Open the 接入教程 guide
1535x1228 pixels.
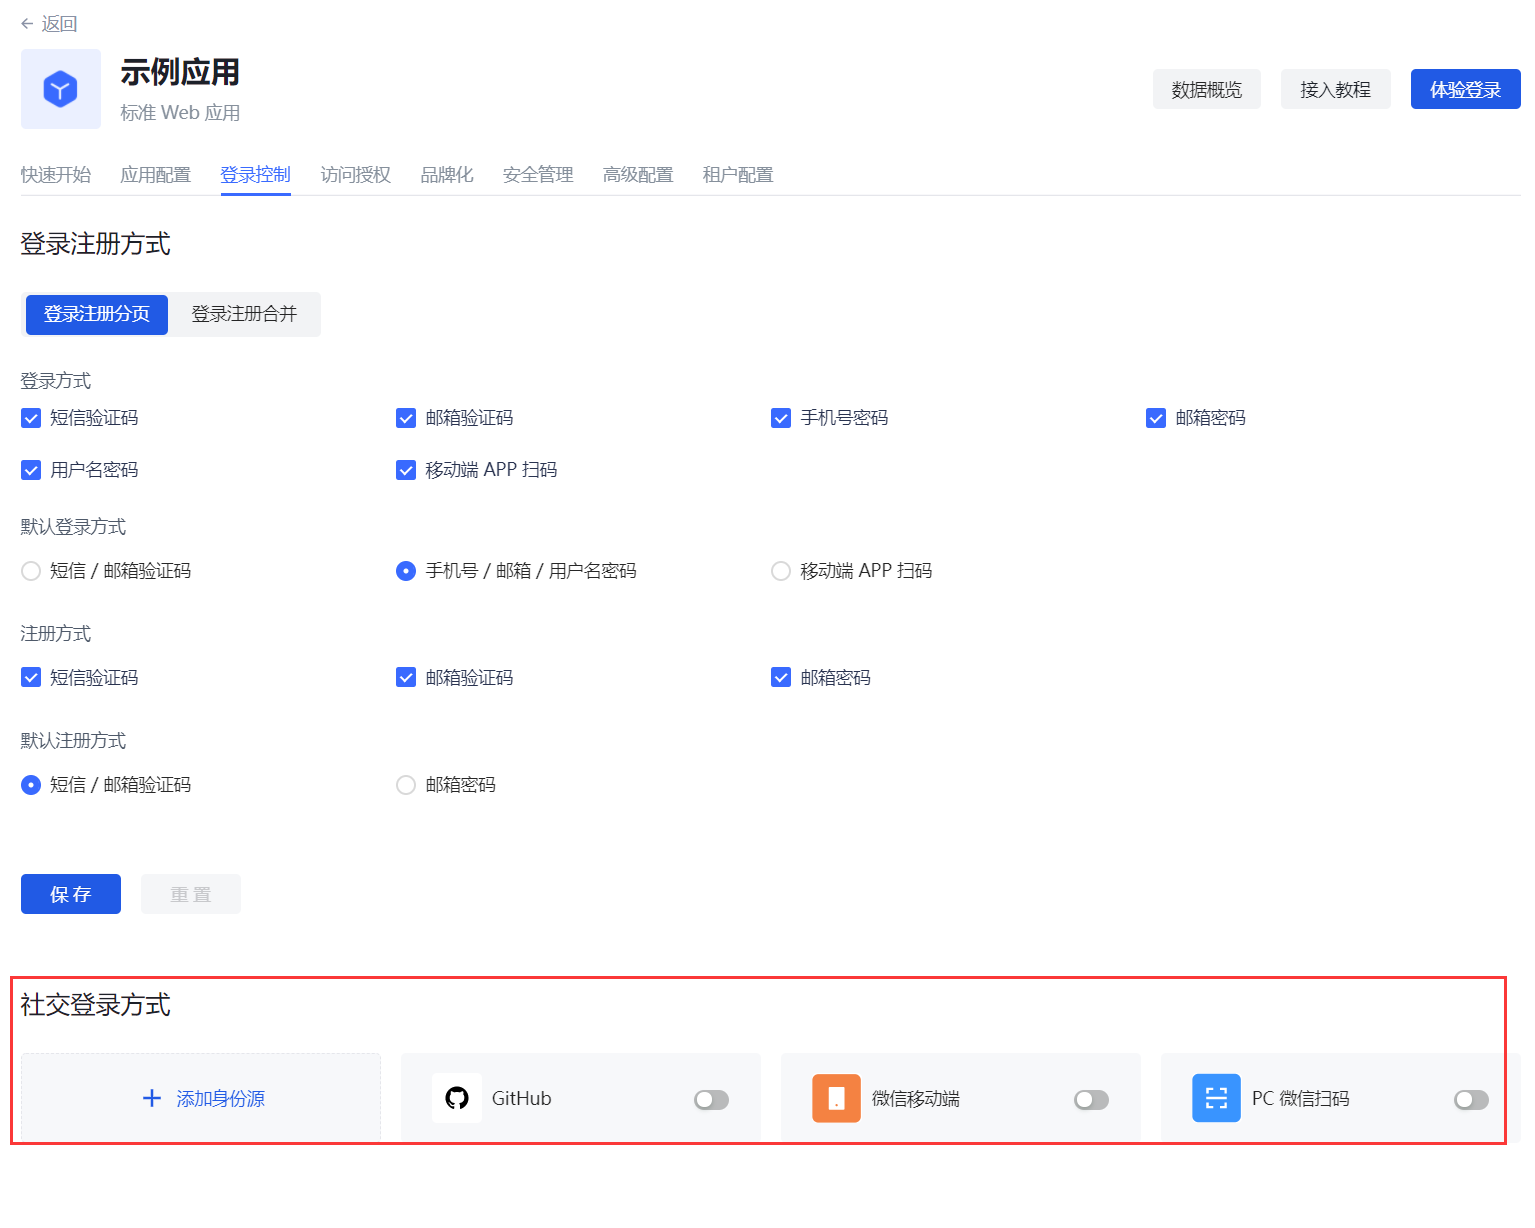1335,89
